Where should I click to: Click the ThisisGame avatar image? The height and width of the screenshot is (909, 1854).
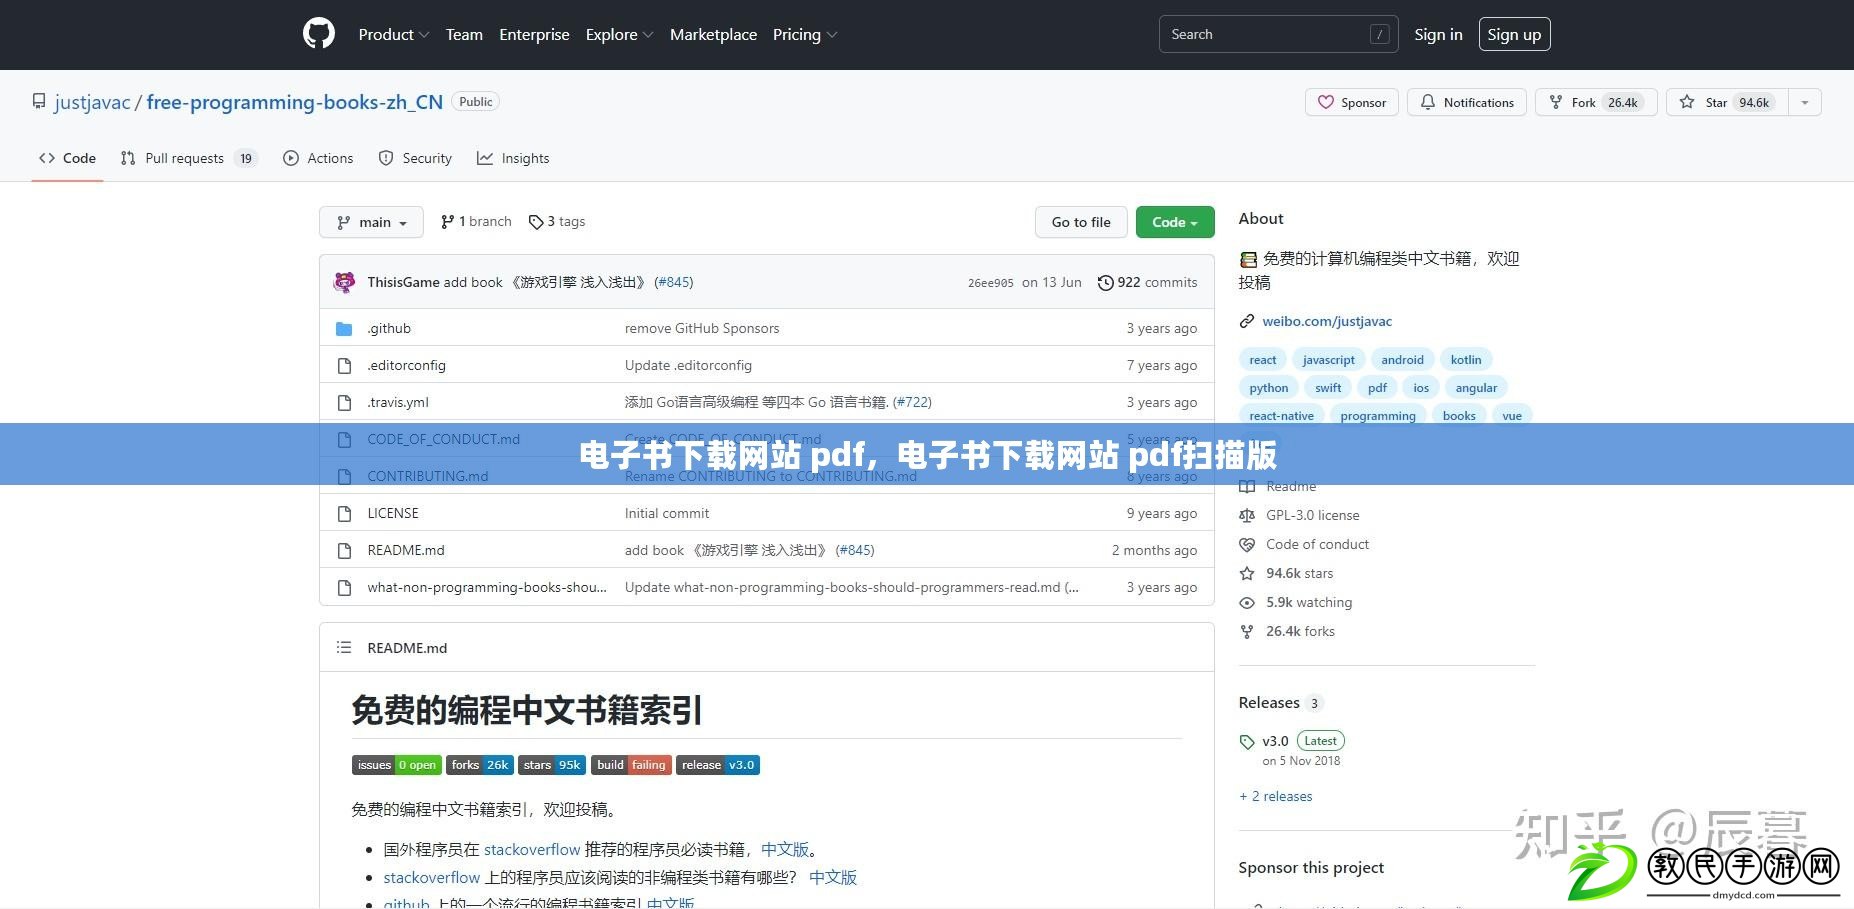point(344,282)
